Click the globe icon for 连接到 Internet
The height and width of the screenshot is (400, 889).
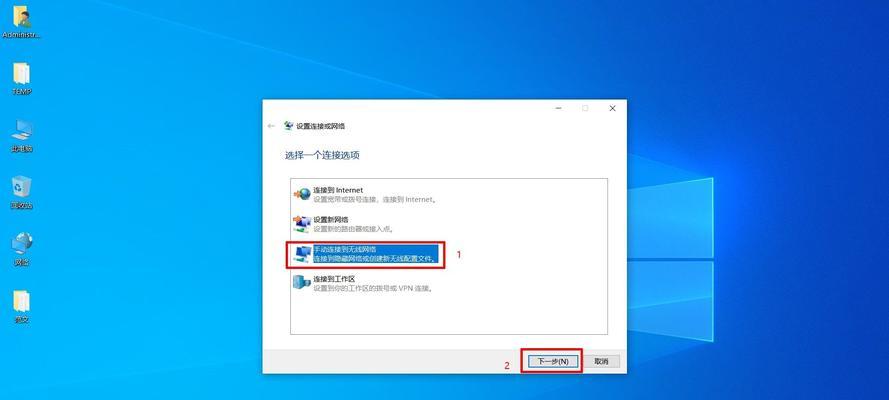click(302, 194)
